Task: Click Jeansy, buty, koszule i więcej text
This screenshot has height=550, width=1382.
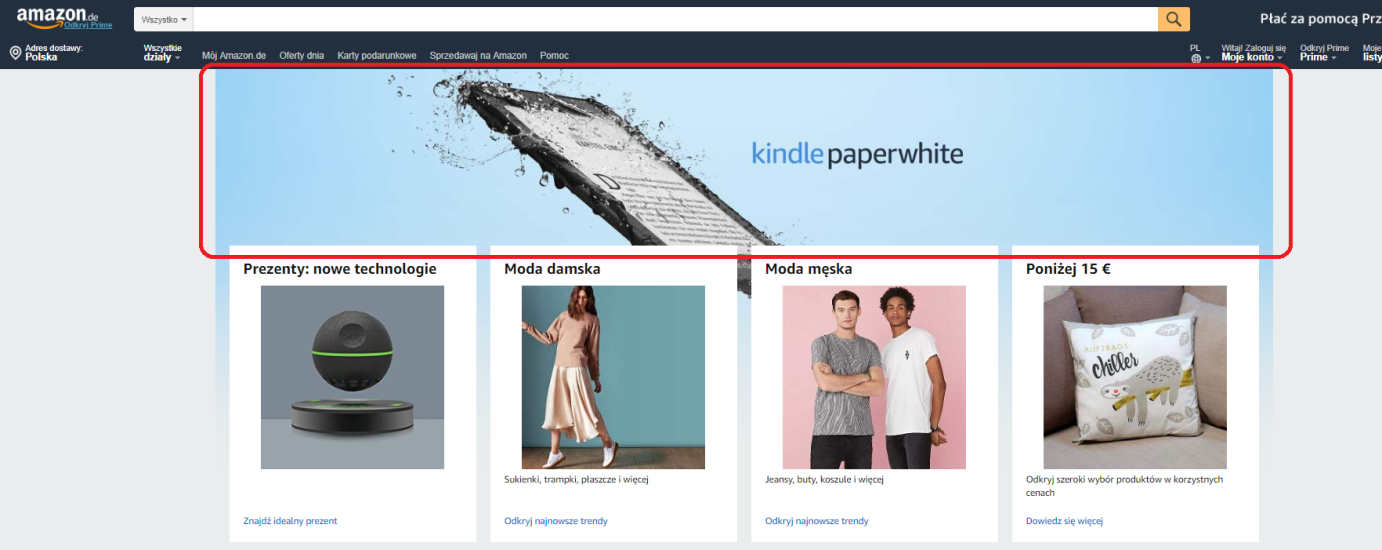Action: pos(824,479)
